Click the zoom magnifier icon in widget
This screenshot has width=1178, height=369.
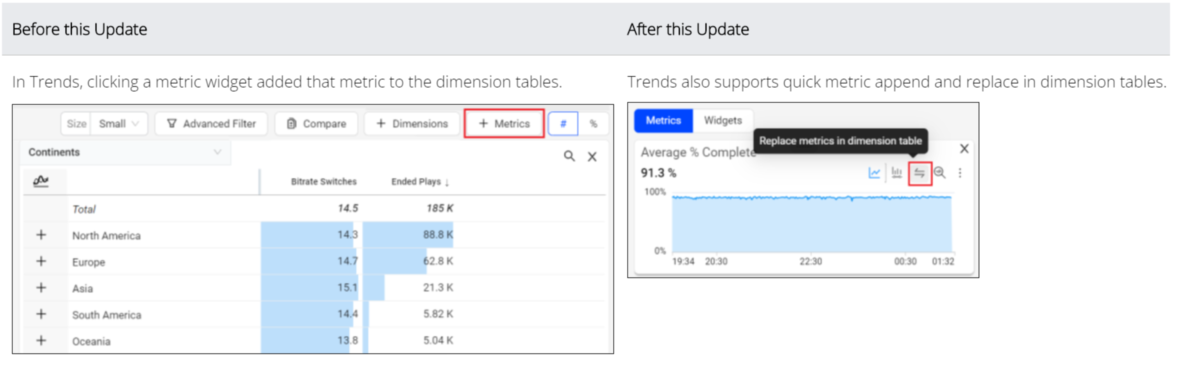click(940, 173)
